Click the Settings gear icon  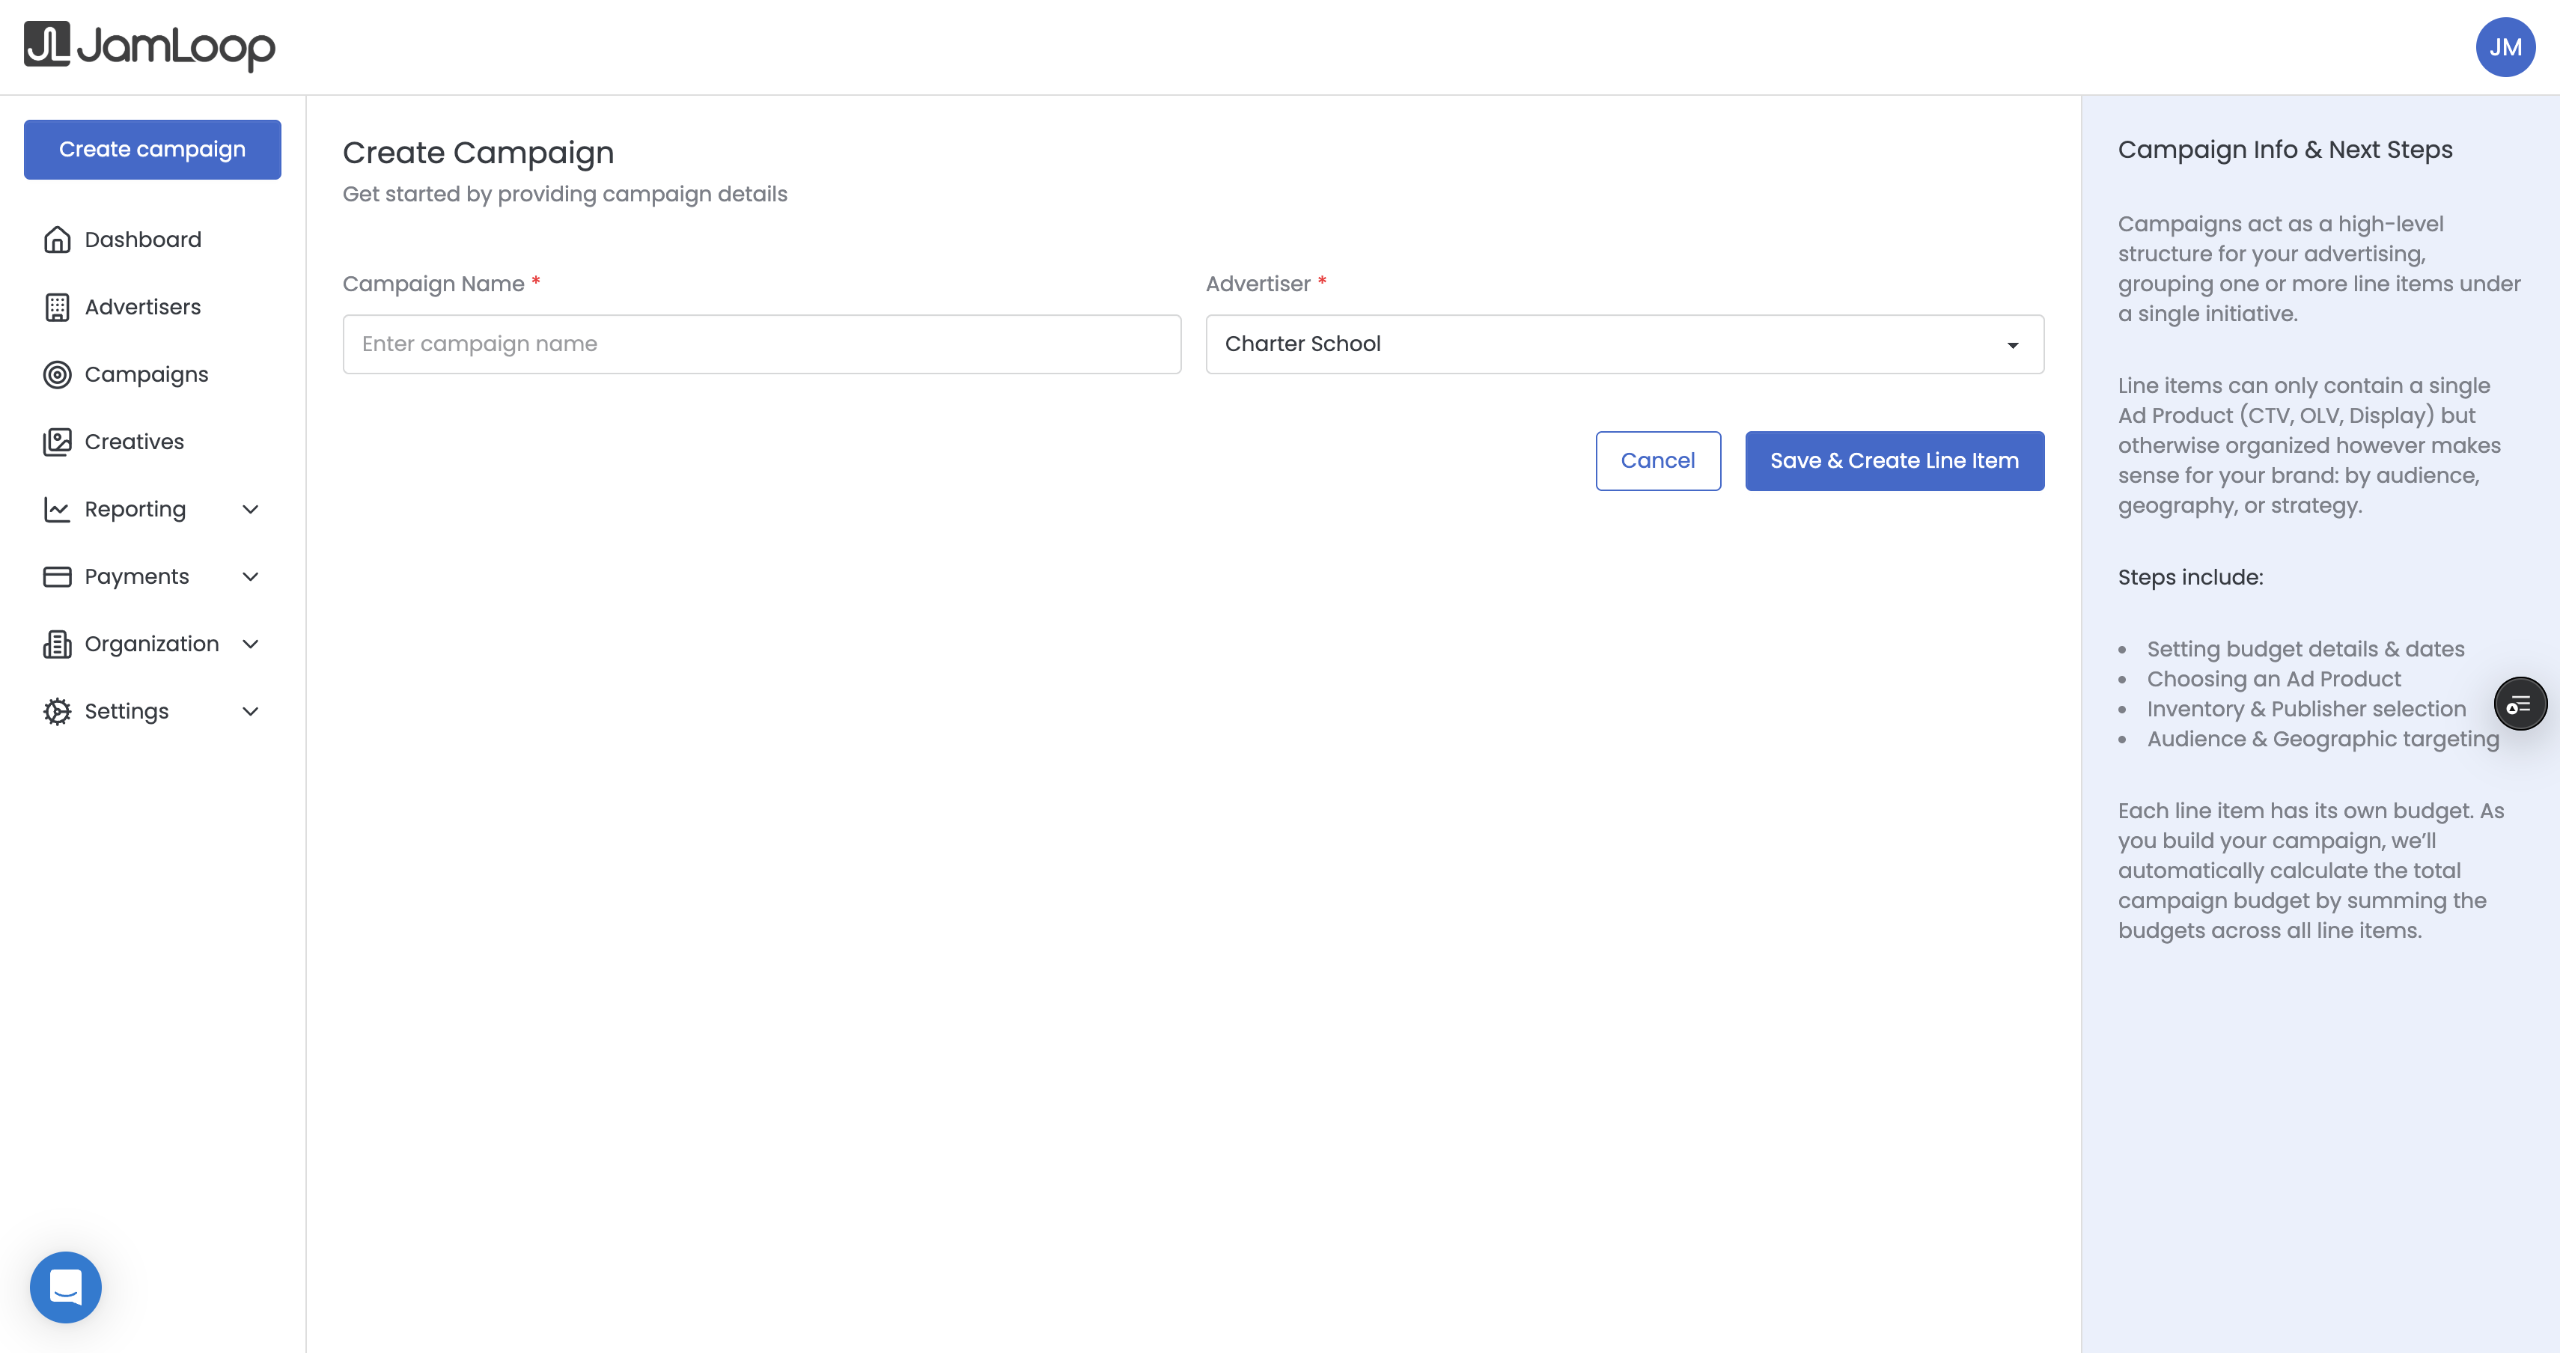(x=57, y=711)
